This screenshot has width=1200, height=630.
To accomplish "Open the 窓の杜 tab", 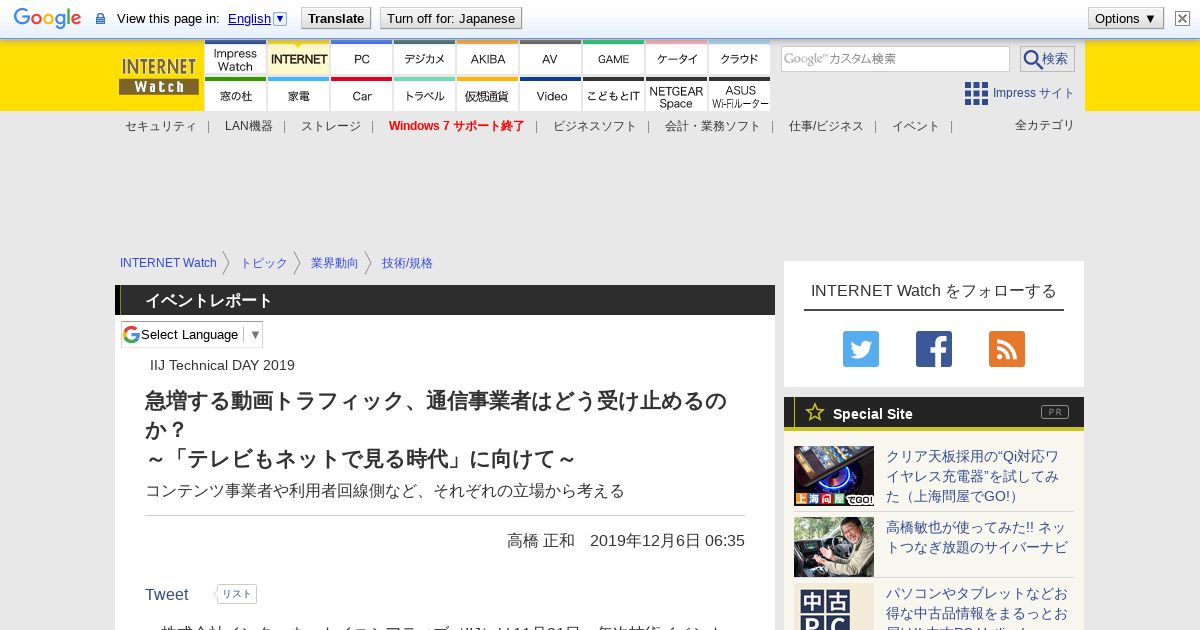I will click(x=235, y=95).
